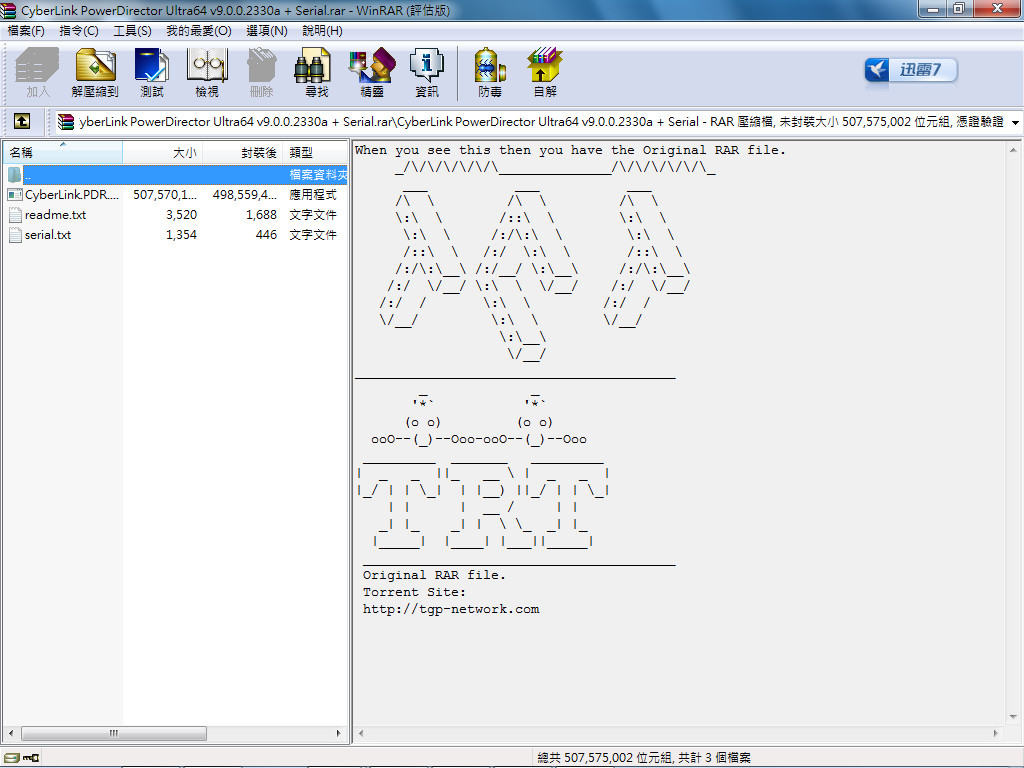Click file list scroll right arrow
Viewport: 1024px width, 768px height.
(338, 733)
